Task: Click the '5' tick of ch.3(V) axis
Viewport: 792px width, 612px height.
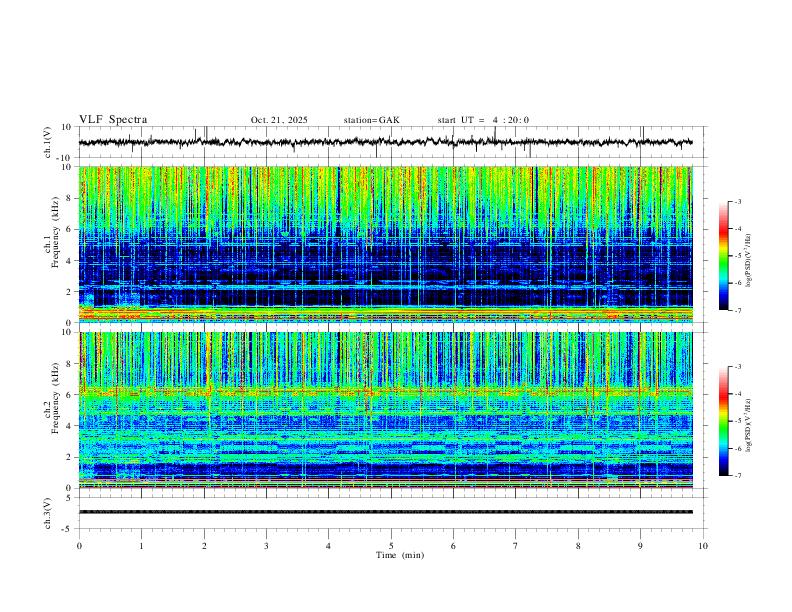Action: tap(69, 498)
